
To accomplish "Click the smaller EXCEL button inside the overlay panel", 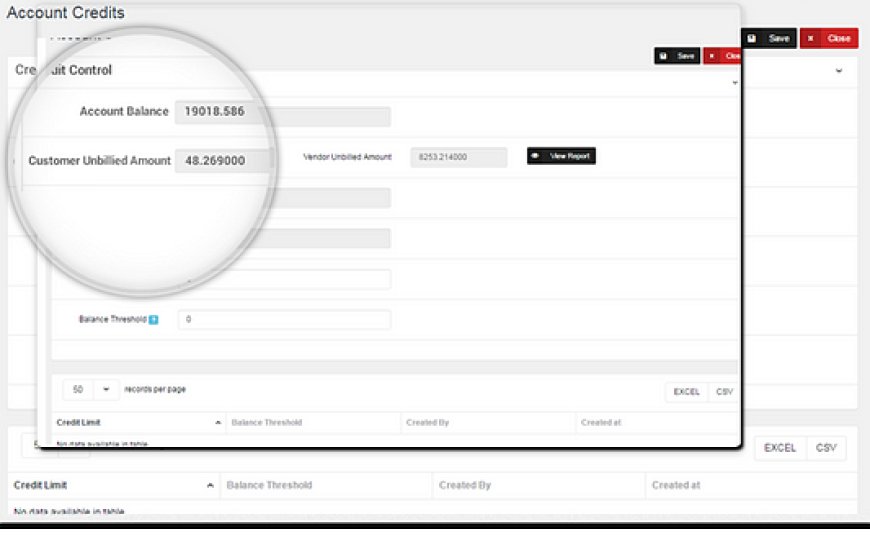I will (x=686, y=392).
